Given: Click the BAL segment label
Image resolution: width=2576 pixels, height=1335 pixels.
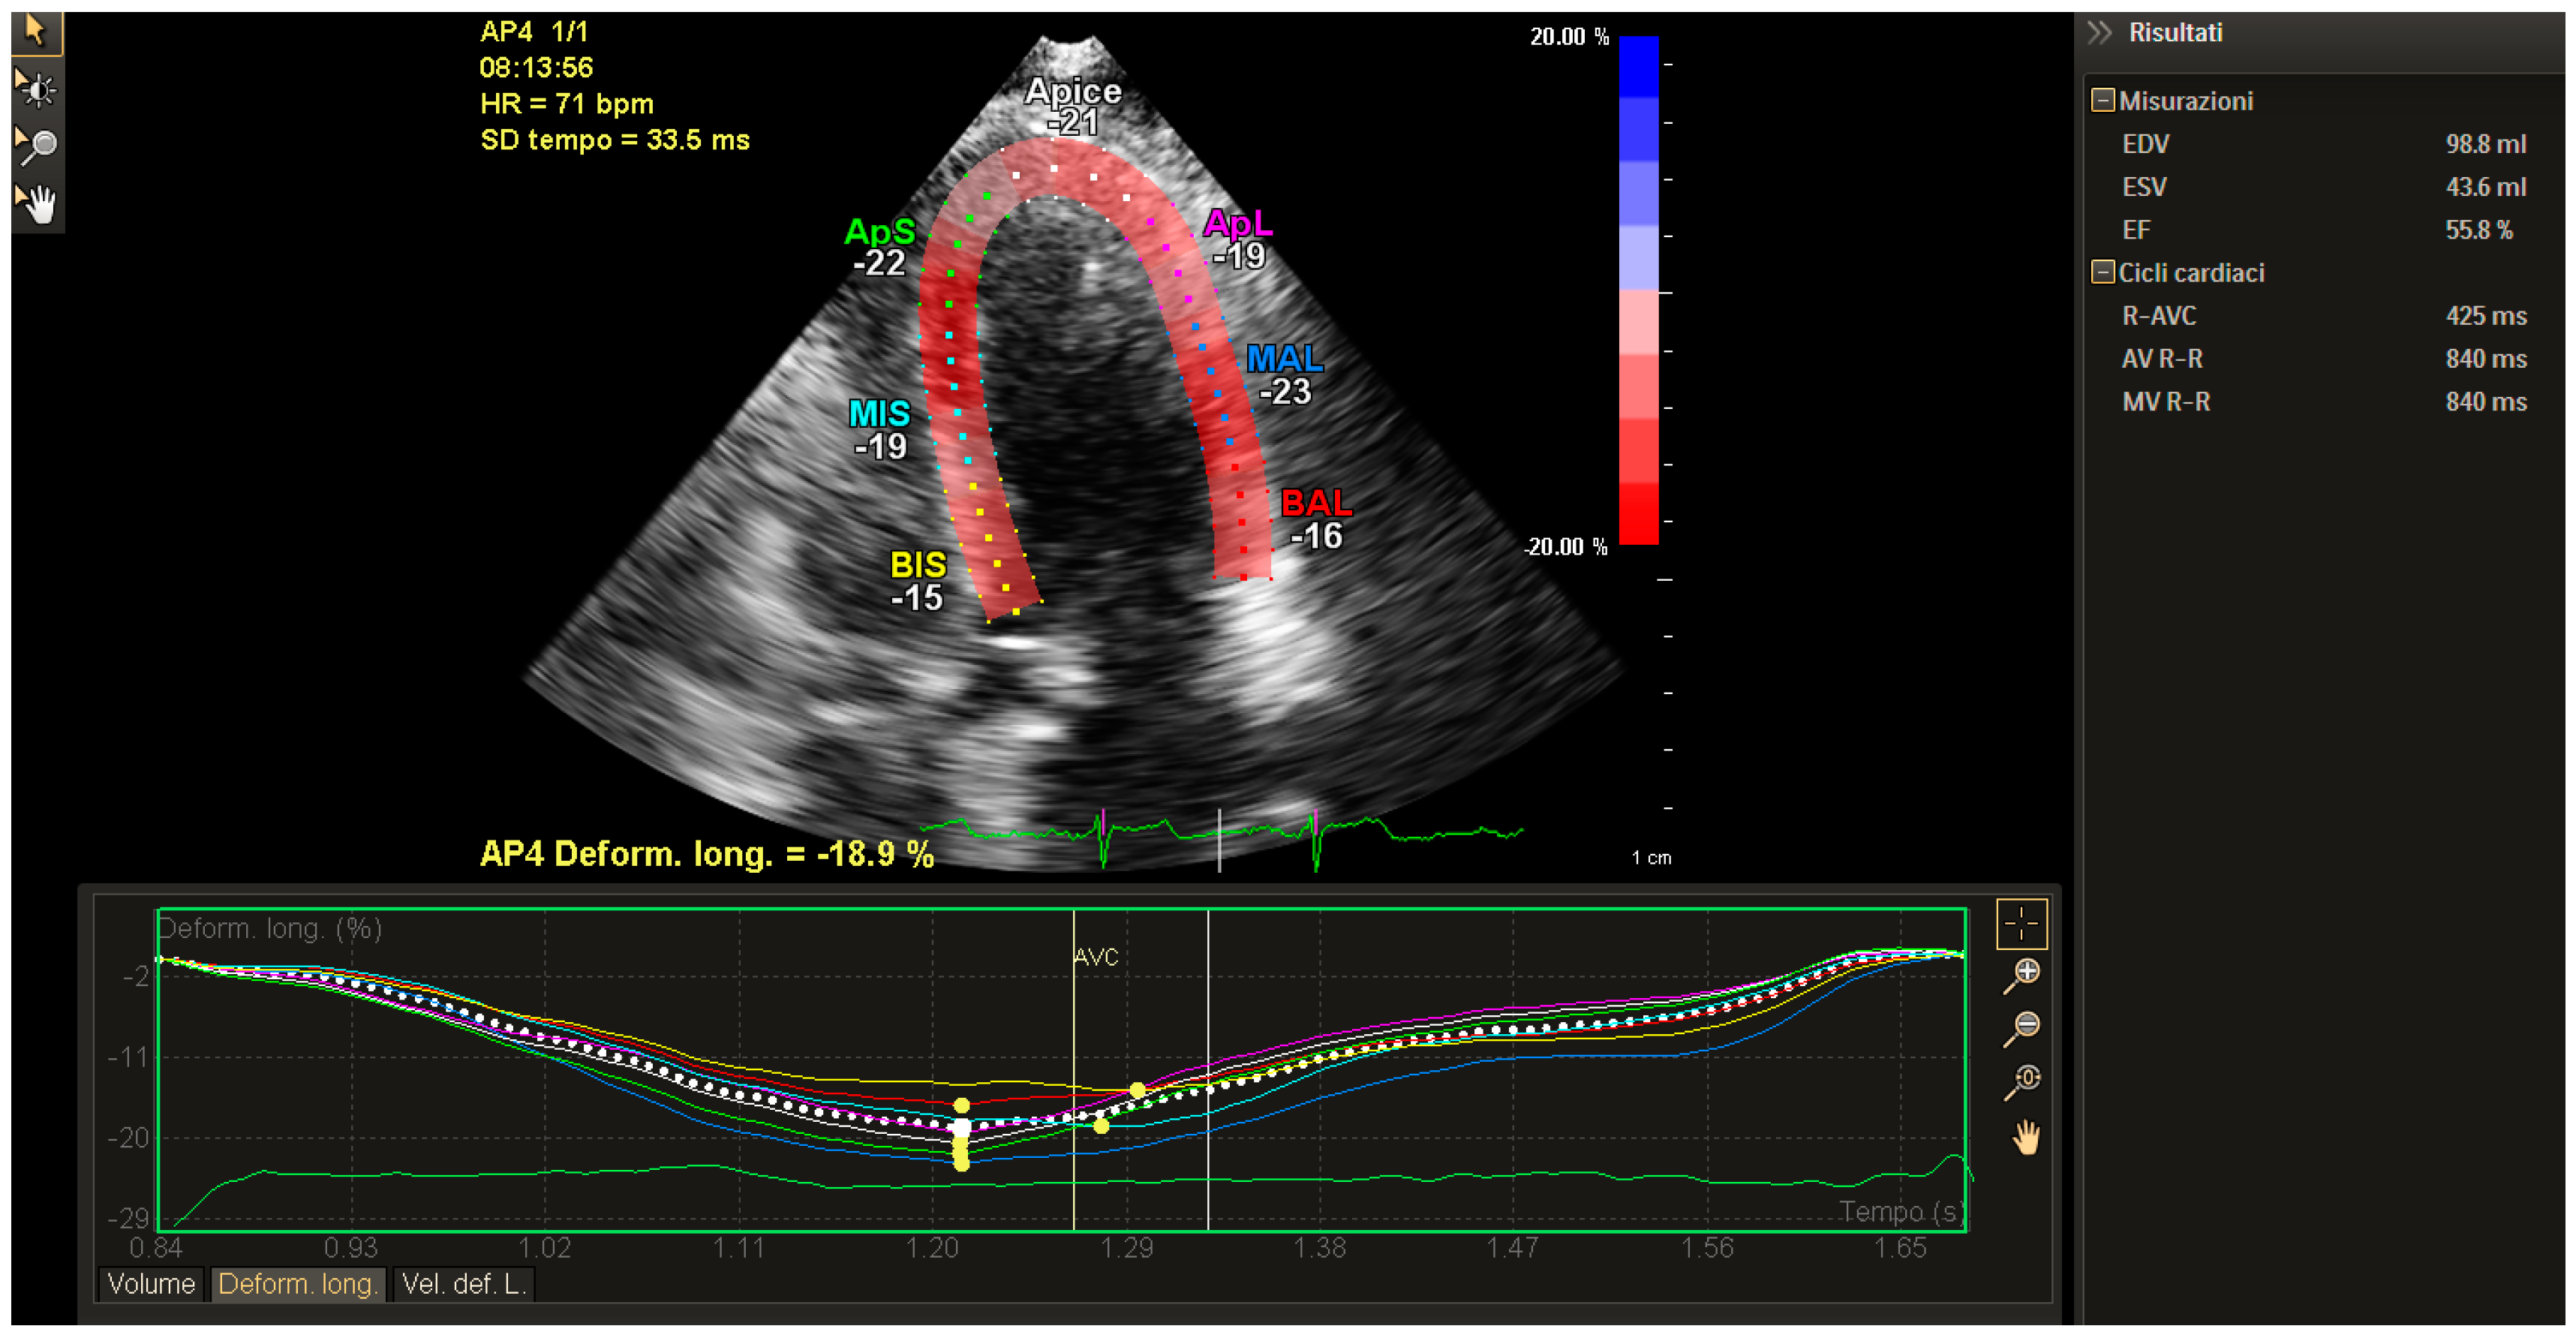Looking at the screenshot, I should [x=1316, y=503].
